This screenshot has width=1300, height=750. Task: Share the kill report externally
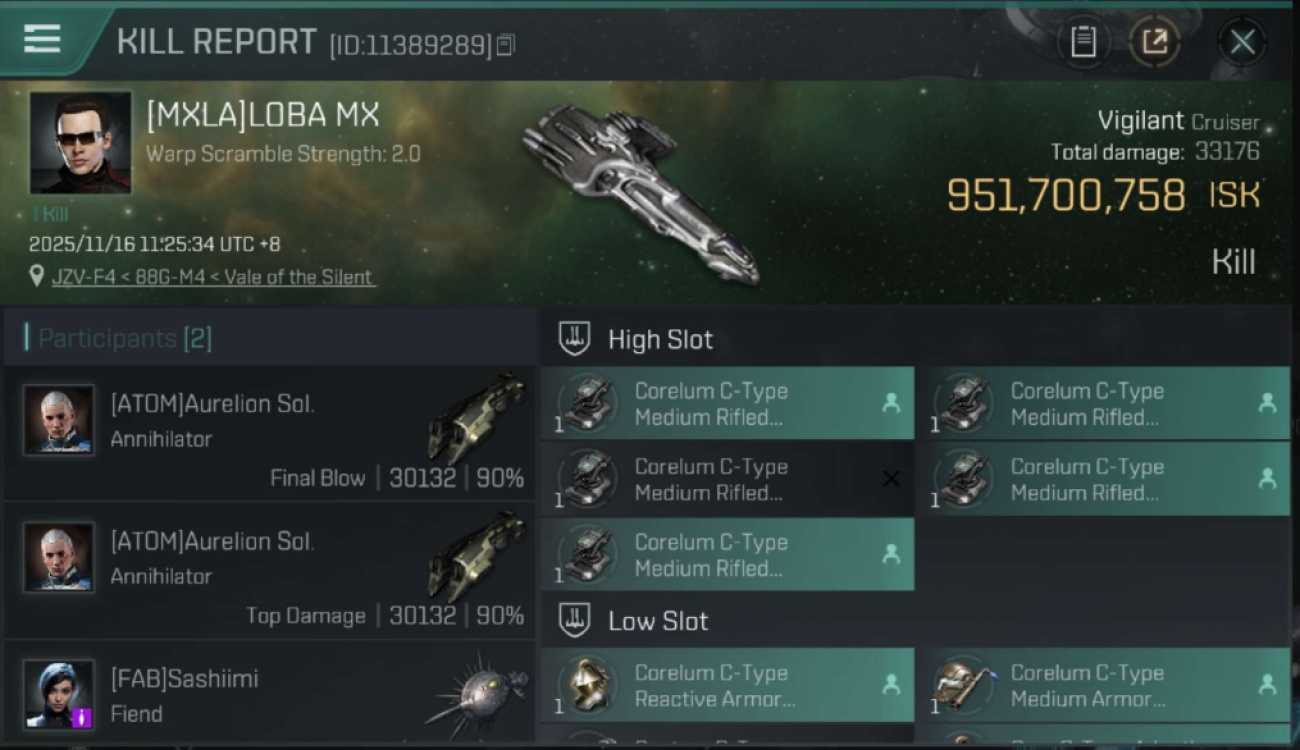pos(1154,42)
